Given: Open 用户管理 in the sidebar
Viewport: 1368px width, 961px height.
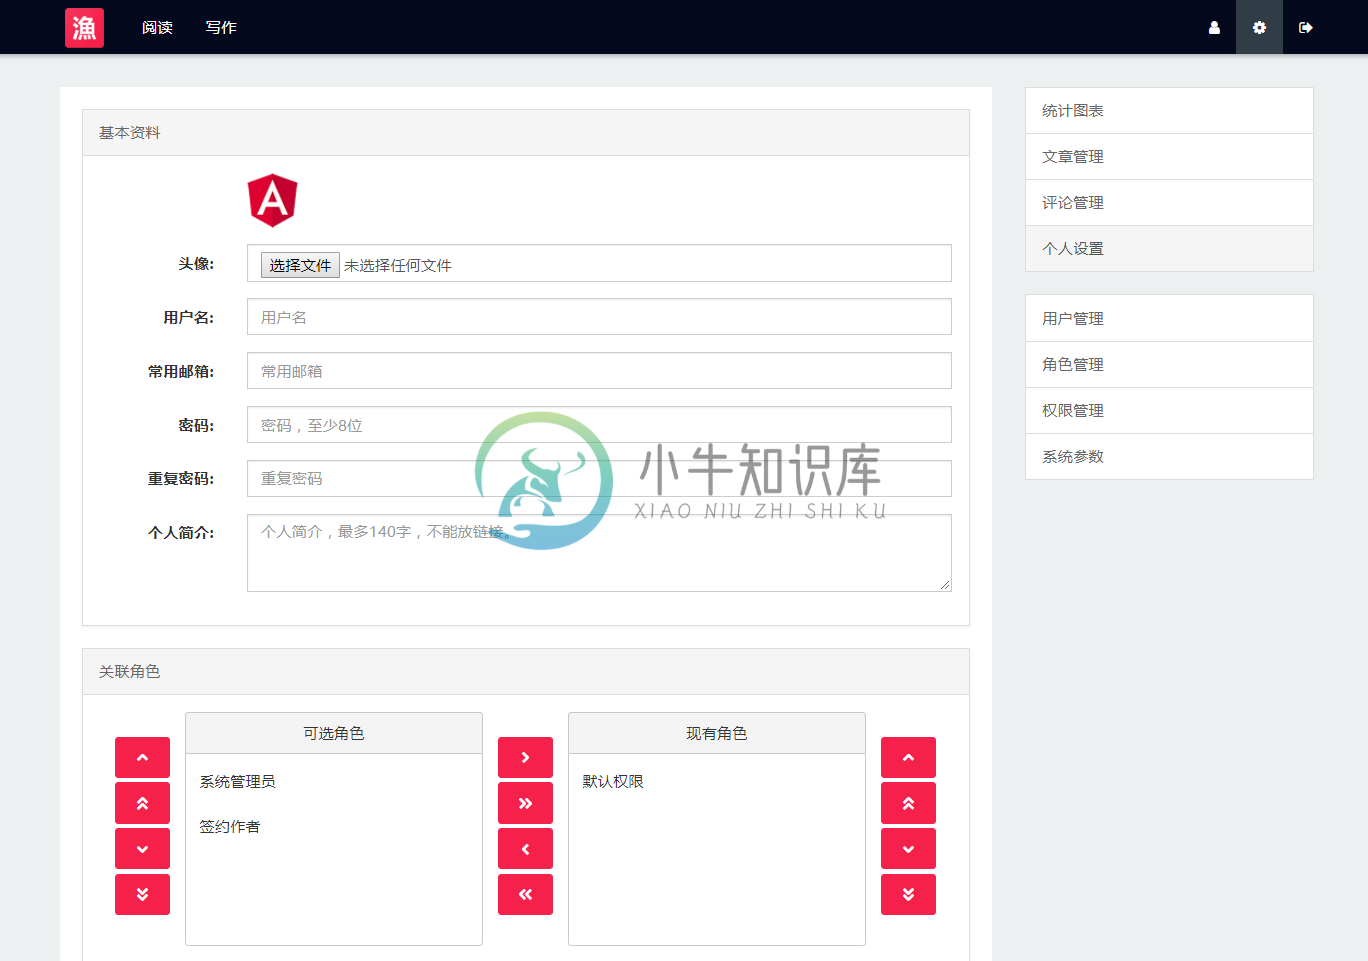Looking at the screenshot, I should click(x=1169, y=318).
